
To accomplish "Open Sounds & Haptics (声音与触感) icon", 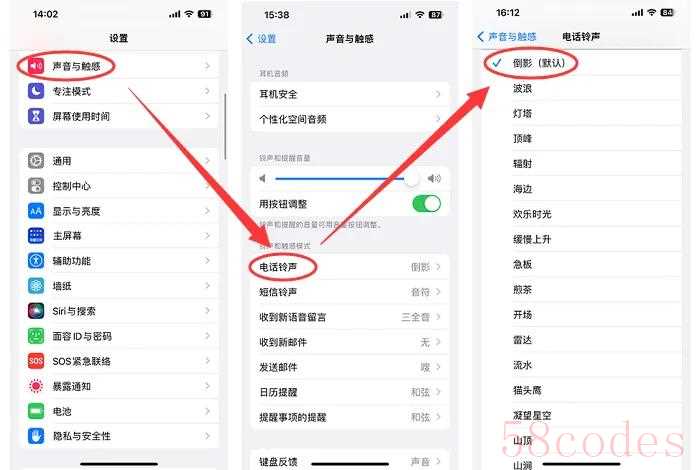I will [x=36, y=66].
